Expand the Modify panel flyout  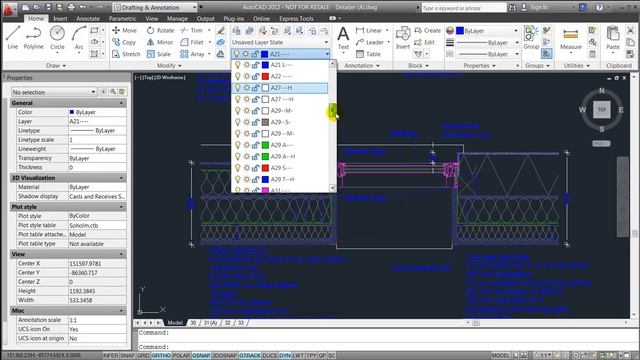click(169, 65)
